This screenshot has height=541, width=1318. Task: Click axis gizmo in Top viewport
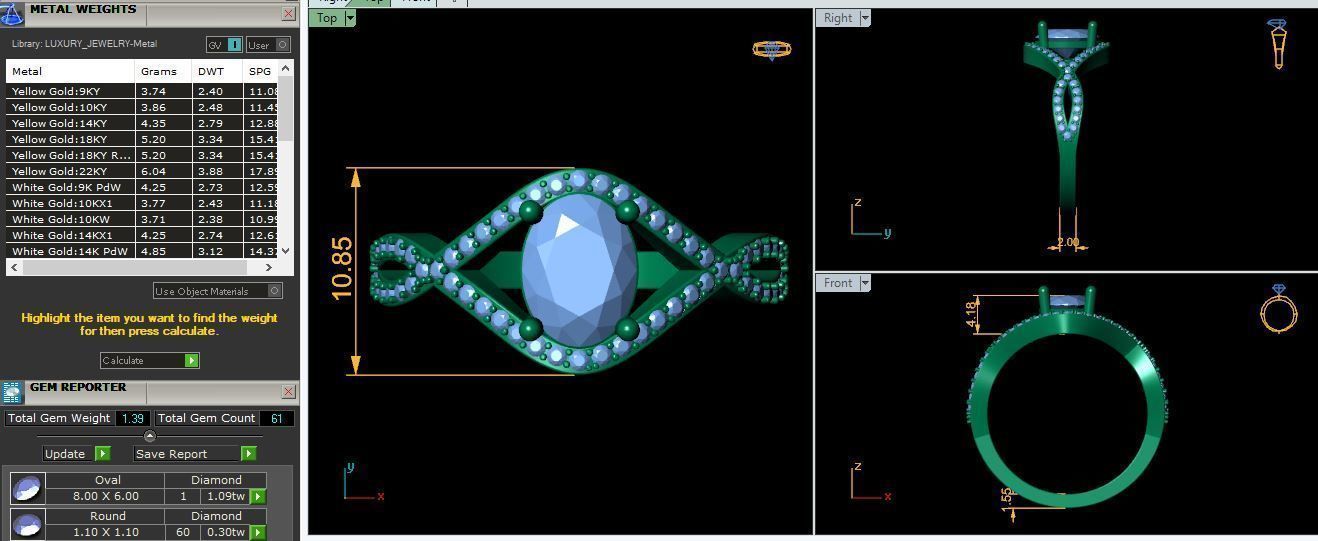click(362, 482)
